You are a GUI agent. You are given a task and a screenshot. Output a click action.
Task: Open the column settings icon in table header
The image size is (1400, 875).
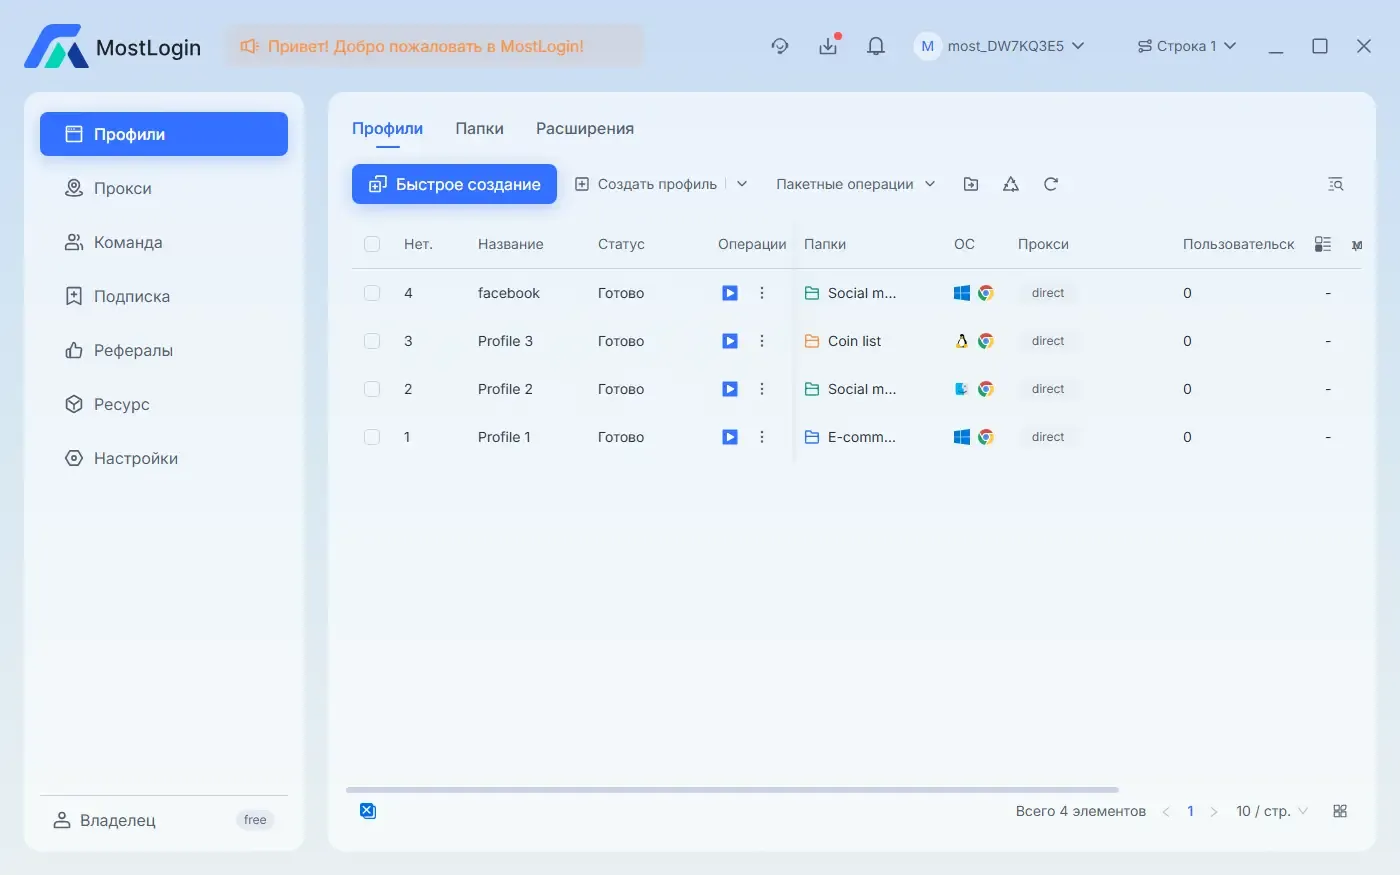coord(1323,244)
